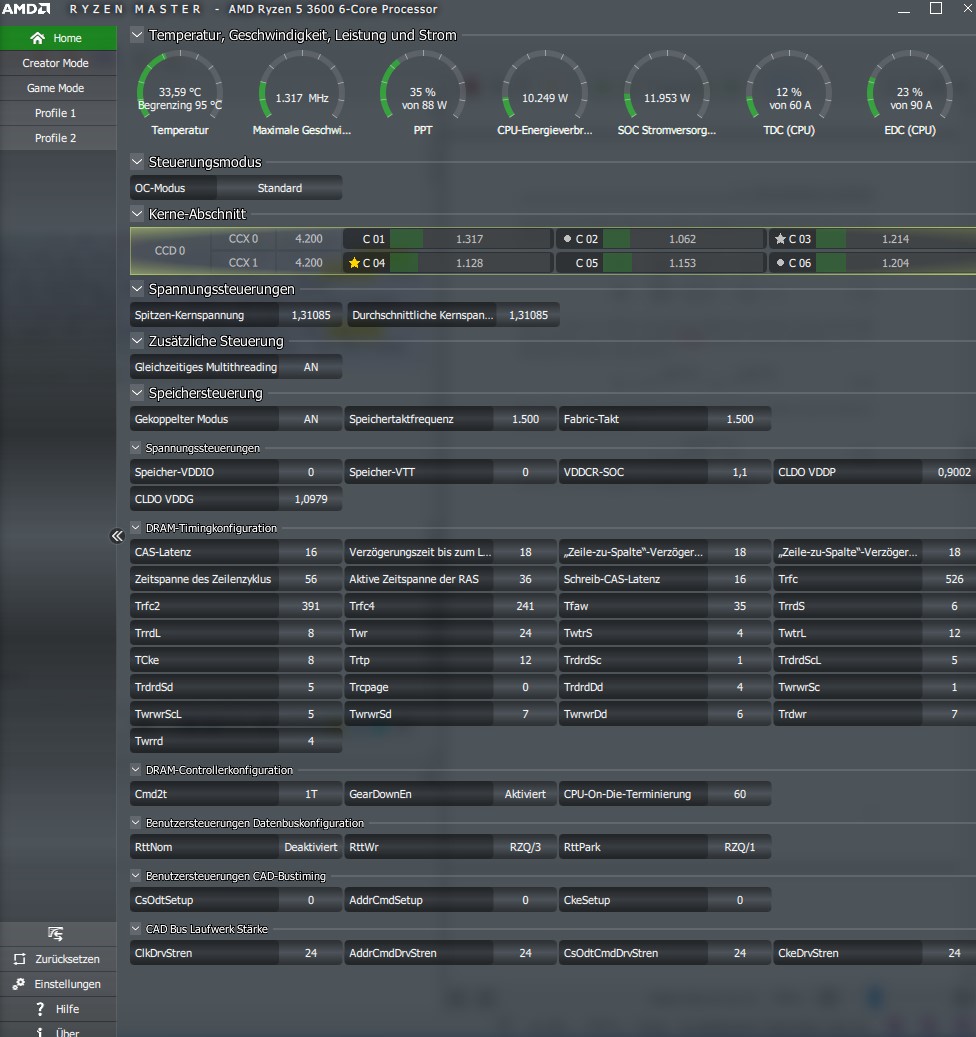
Task: Click Gleichzeitiges Multithreading AN value
Action: (x=311, y=367)
